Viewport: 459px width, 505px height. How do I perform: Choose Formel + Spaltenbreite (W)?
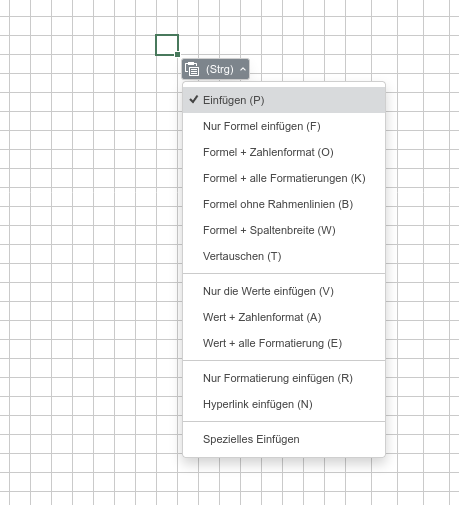(x=284, y=230)
